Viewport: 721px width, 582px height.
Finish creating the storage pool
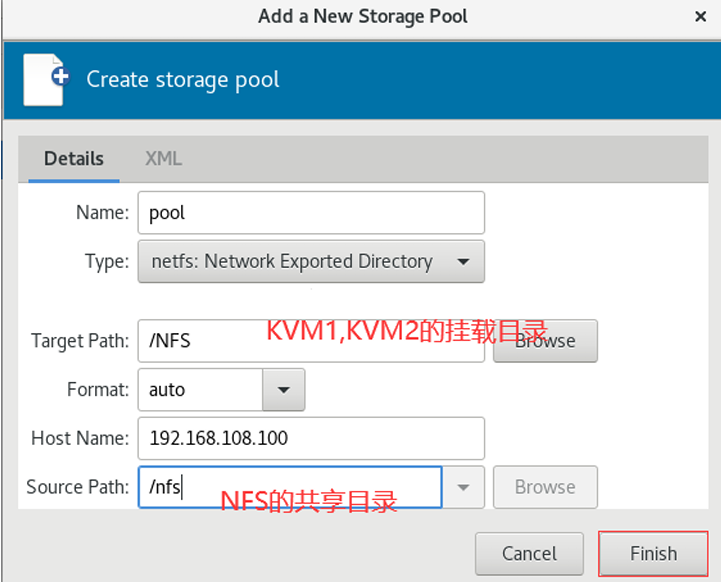(x=653, y=554)
